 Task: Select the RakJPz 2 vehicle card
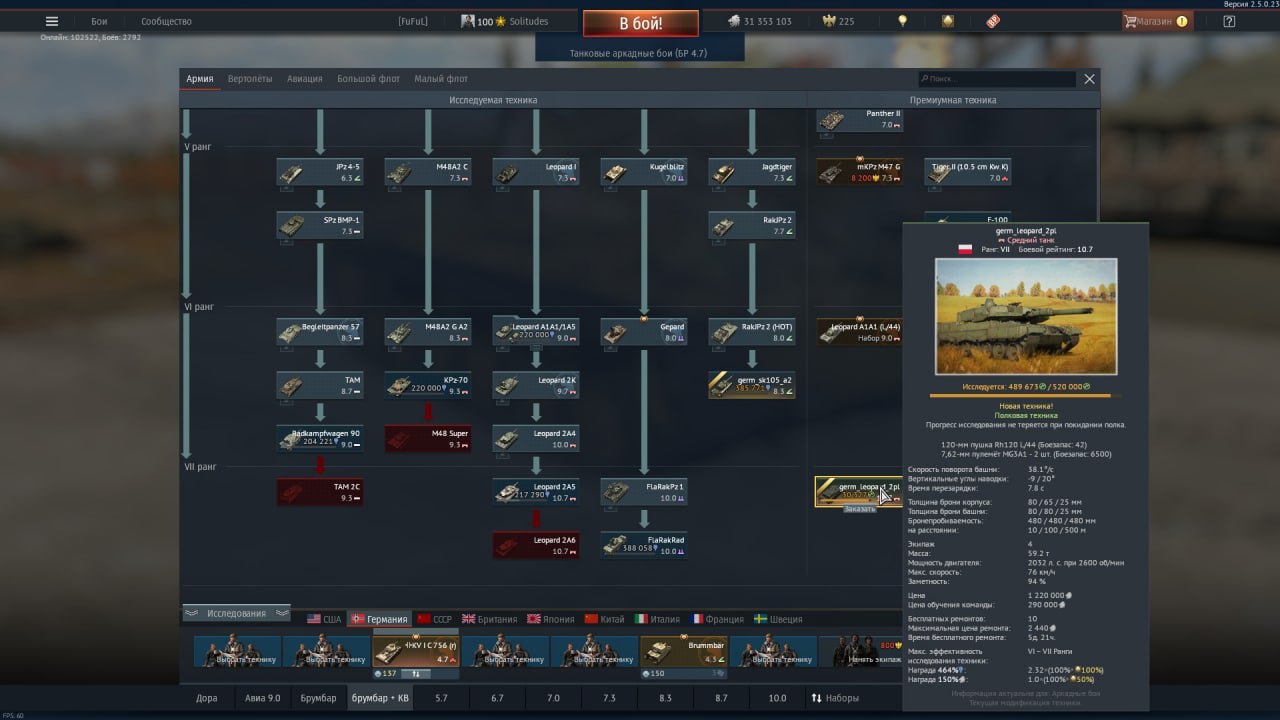tap(752, 225)
